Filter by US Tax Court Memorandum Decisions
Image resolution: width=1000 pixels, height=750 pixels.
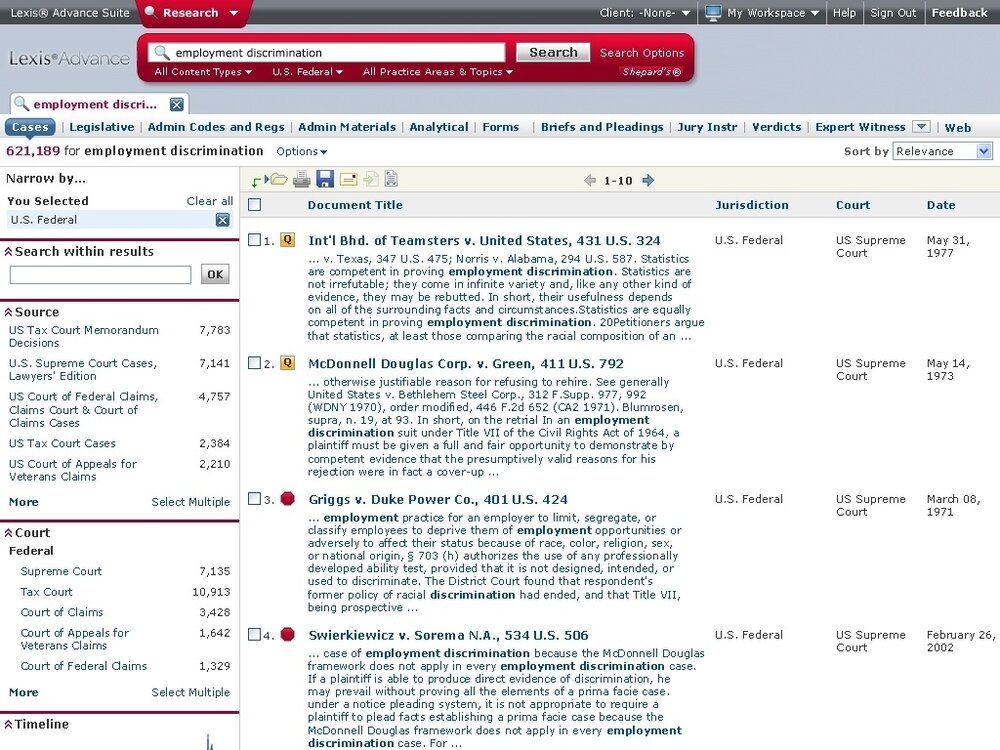click(x=84, y=337)
